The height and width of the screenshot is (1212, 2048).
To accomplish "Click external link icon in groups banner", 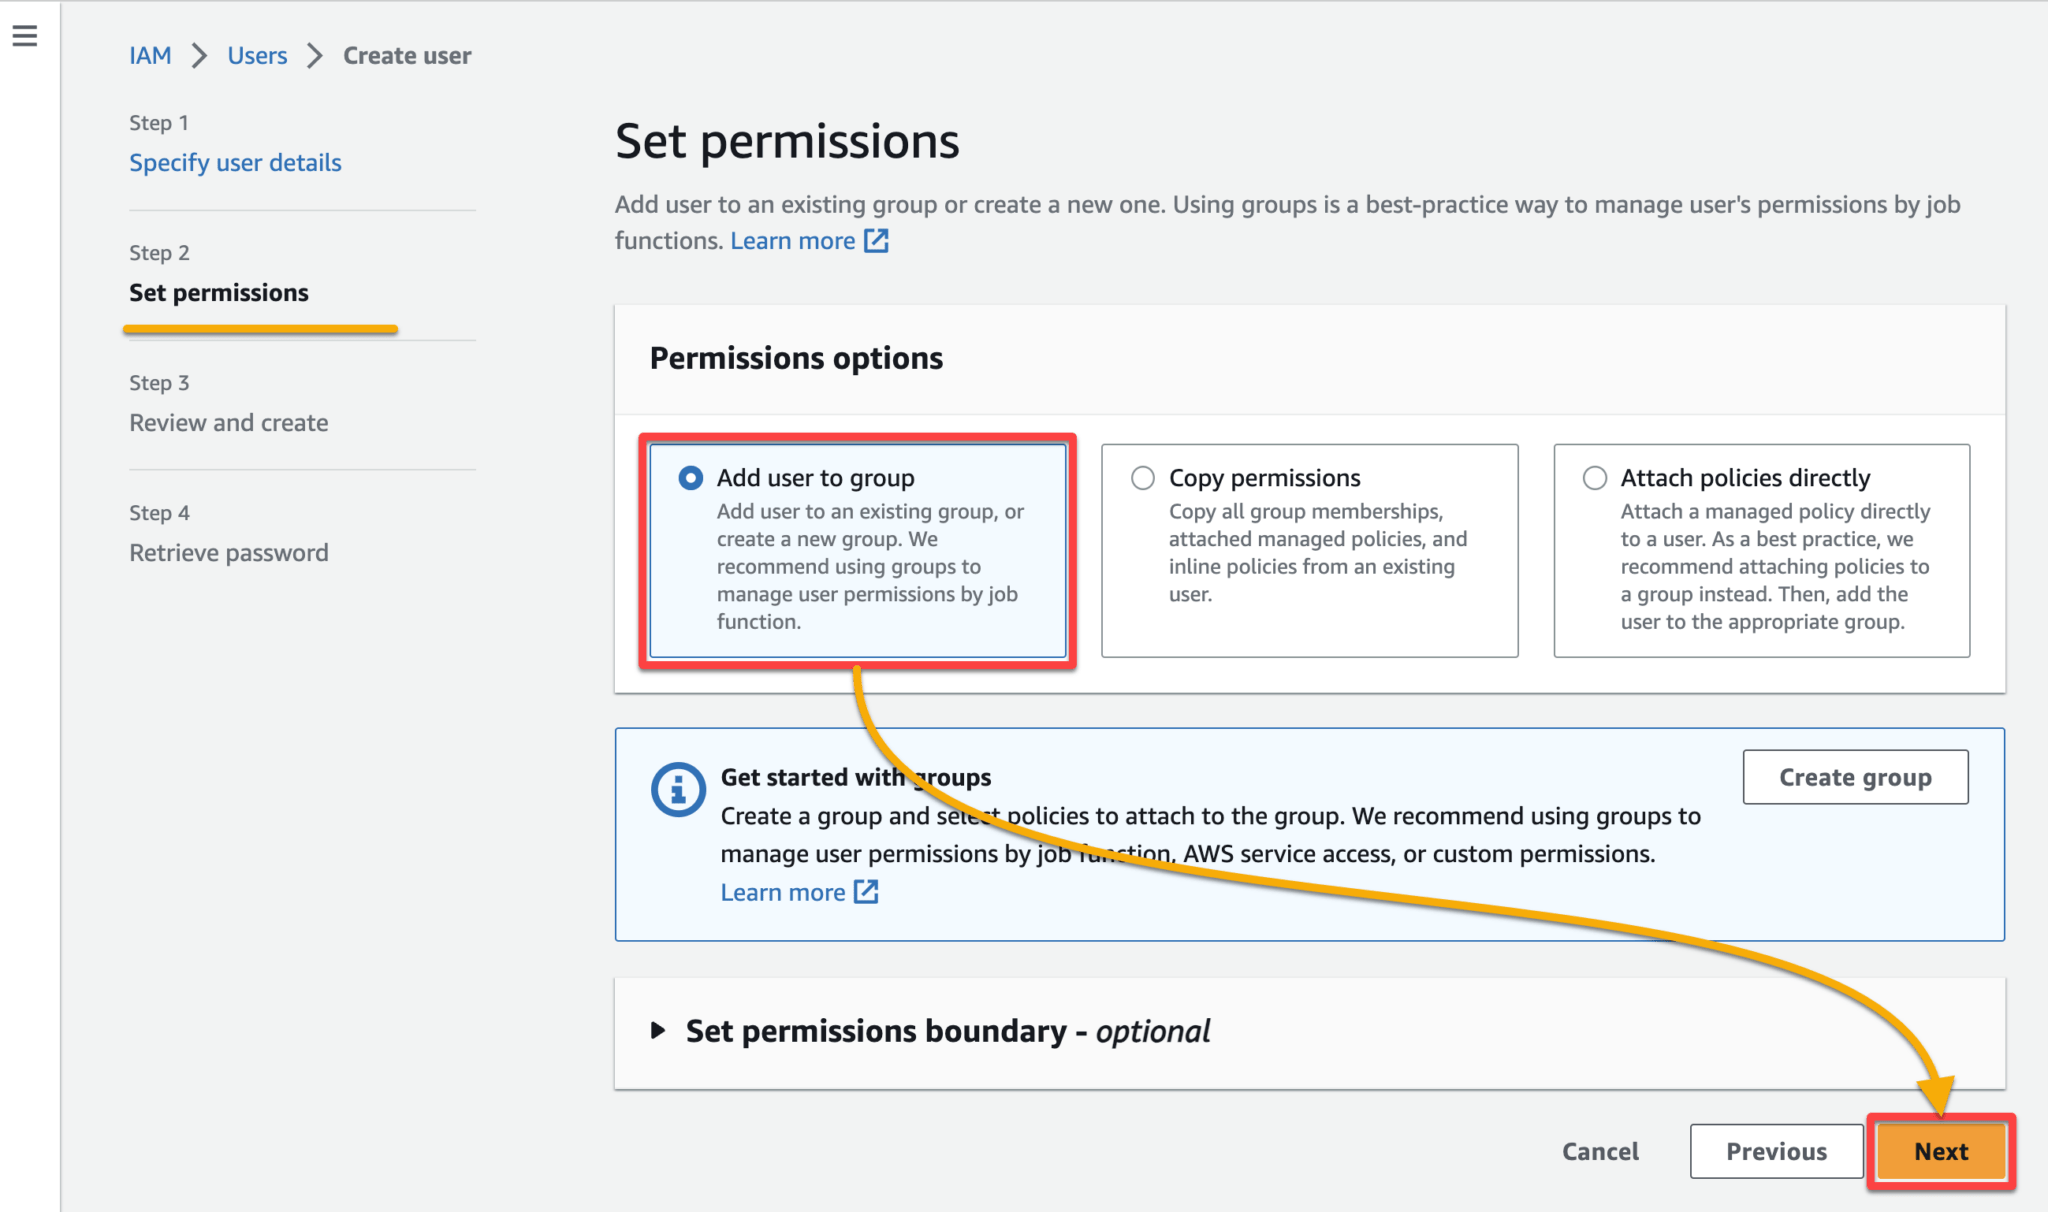I will click(x=866, y=892).
